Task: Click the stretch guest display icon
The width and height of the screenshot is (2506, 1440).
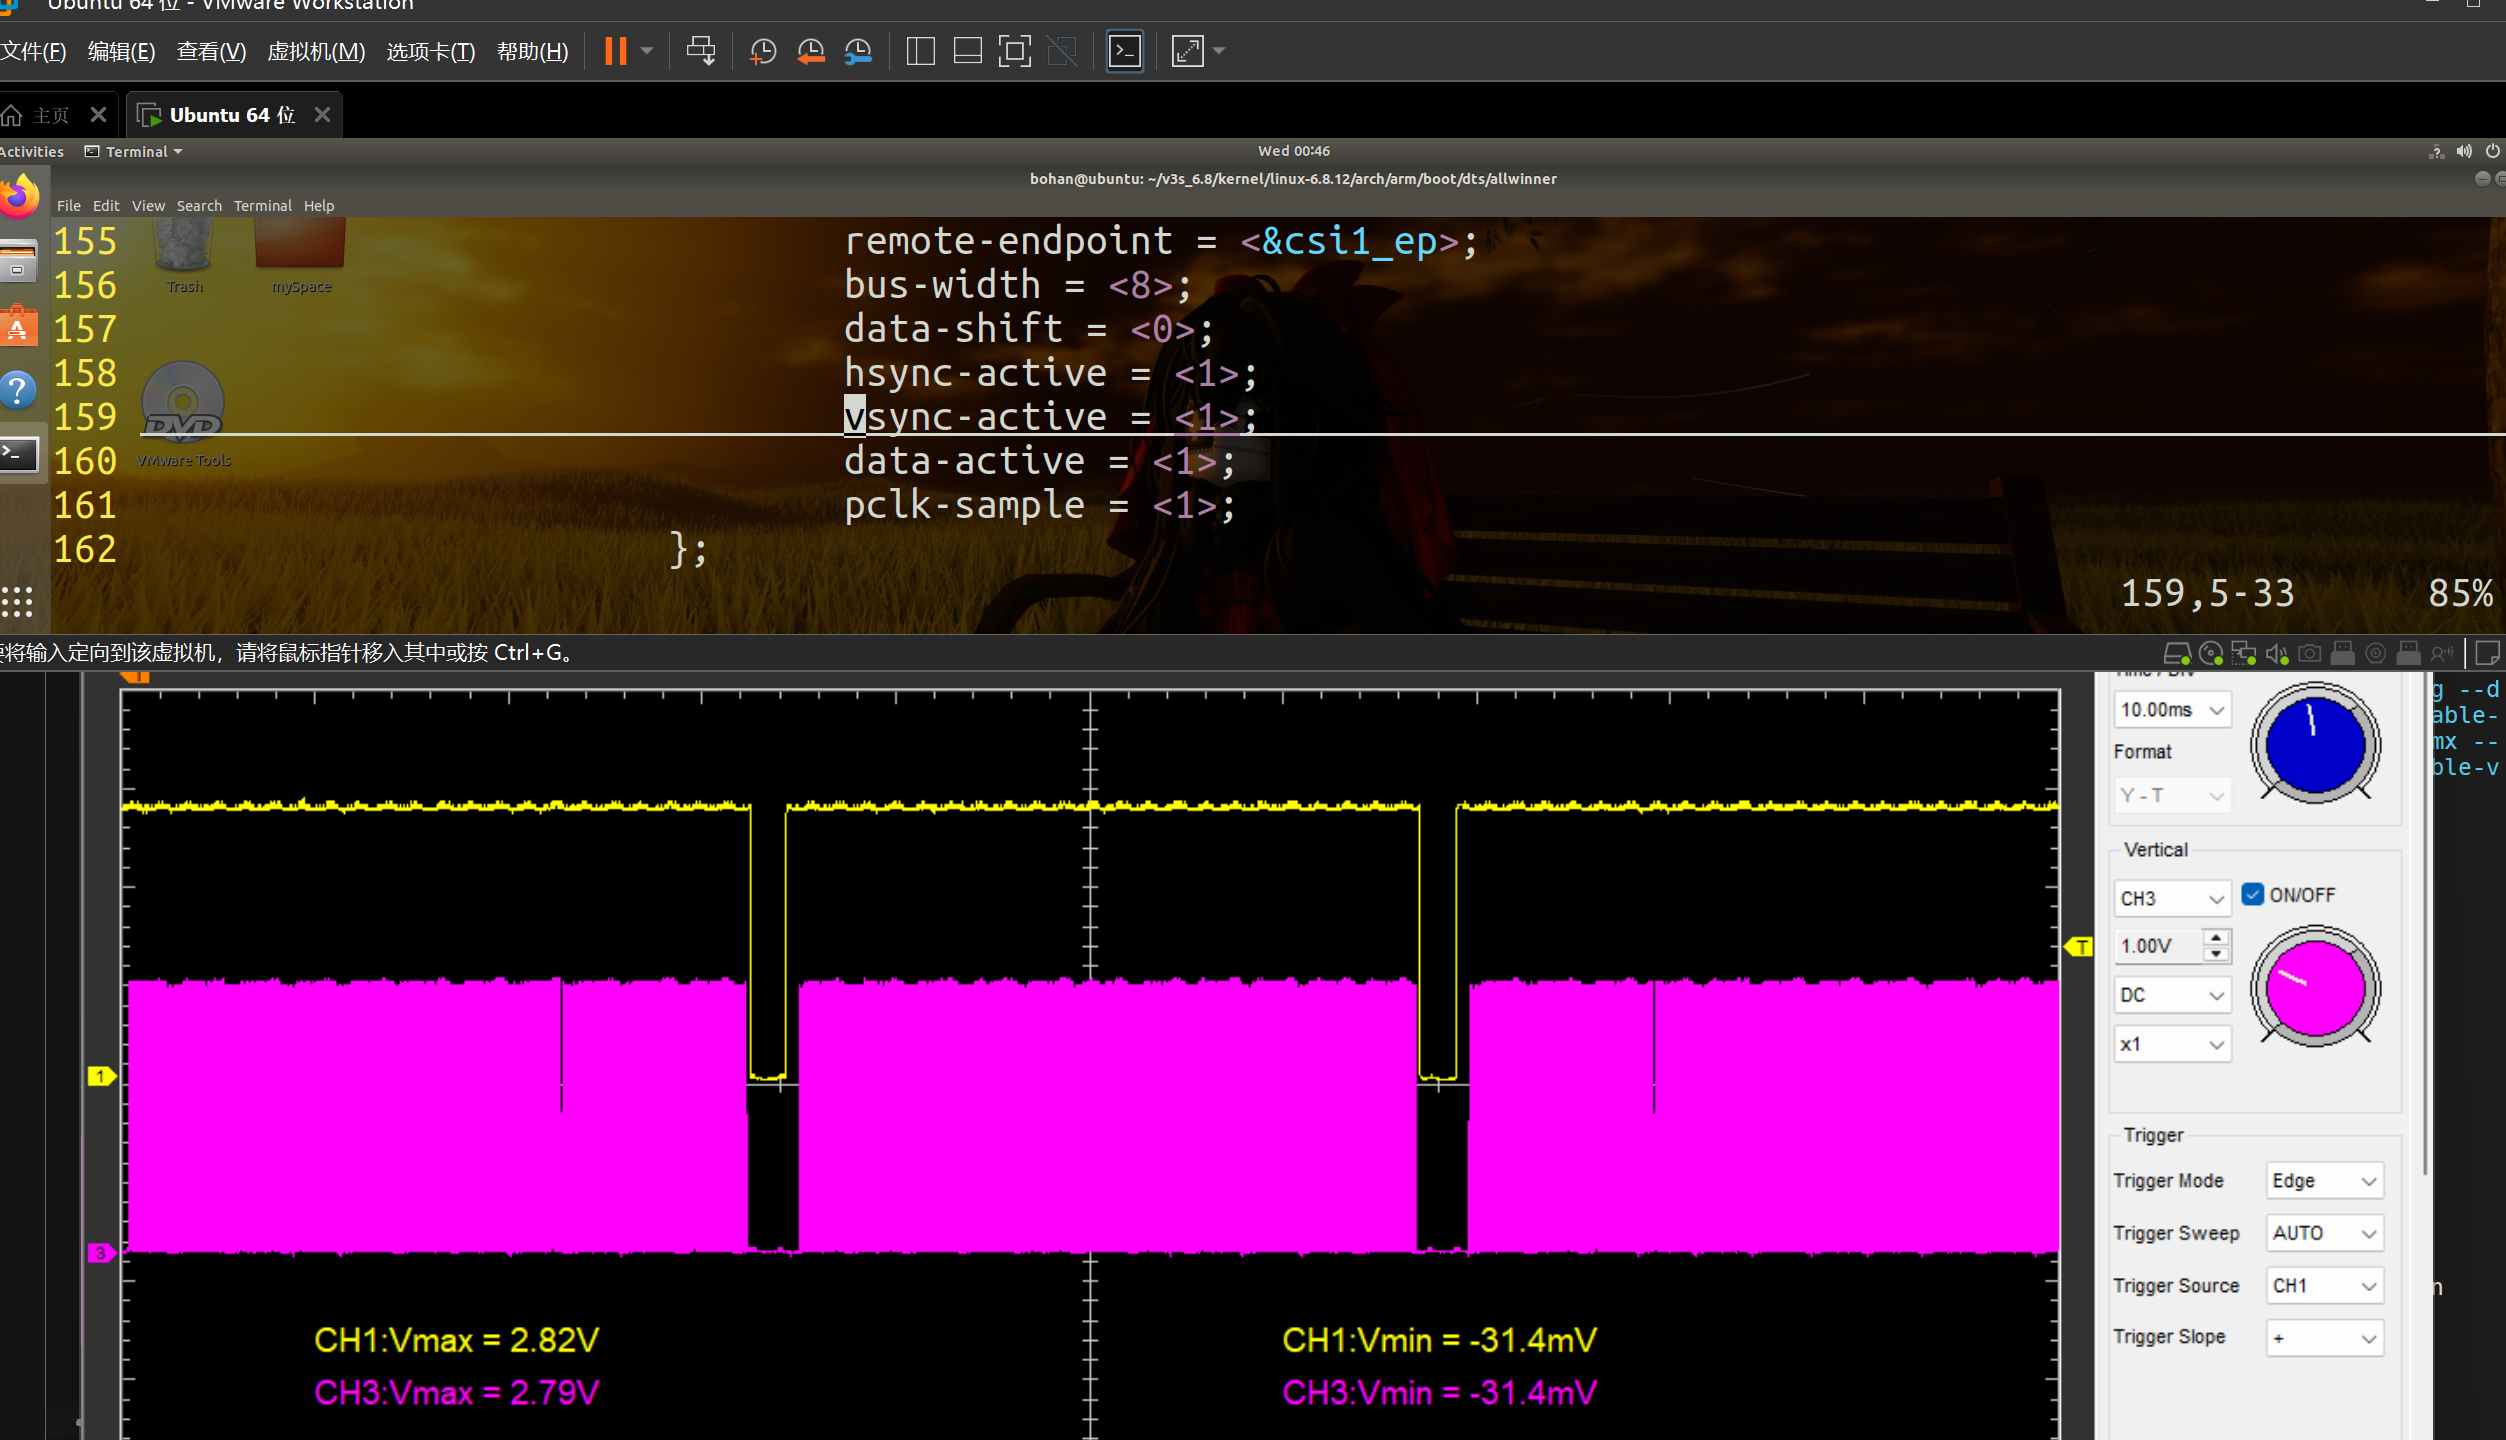Action: click(x=1188, y=51)
